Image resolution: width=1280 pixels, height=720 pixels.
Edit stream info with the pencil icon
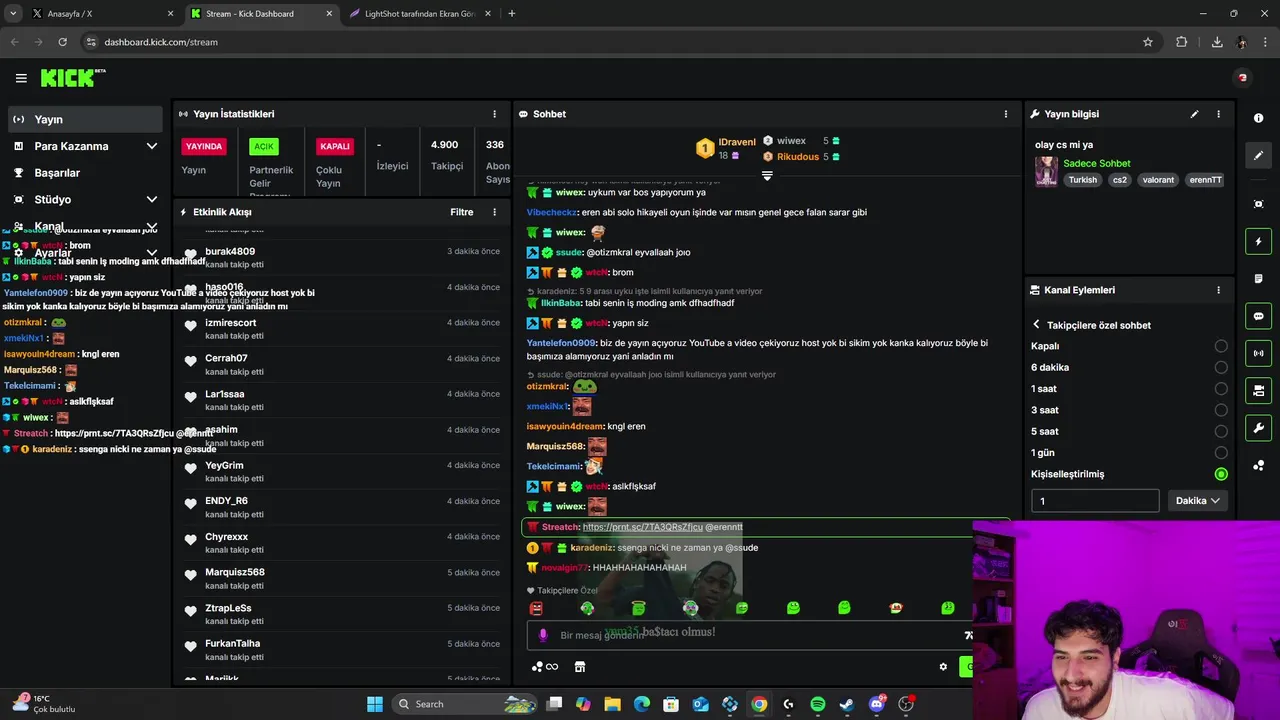tap(1194, 114)
